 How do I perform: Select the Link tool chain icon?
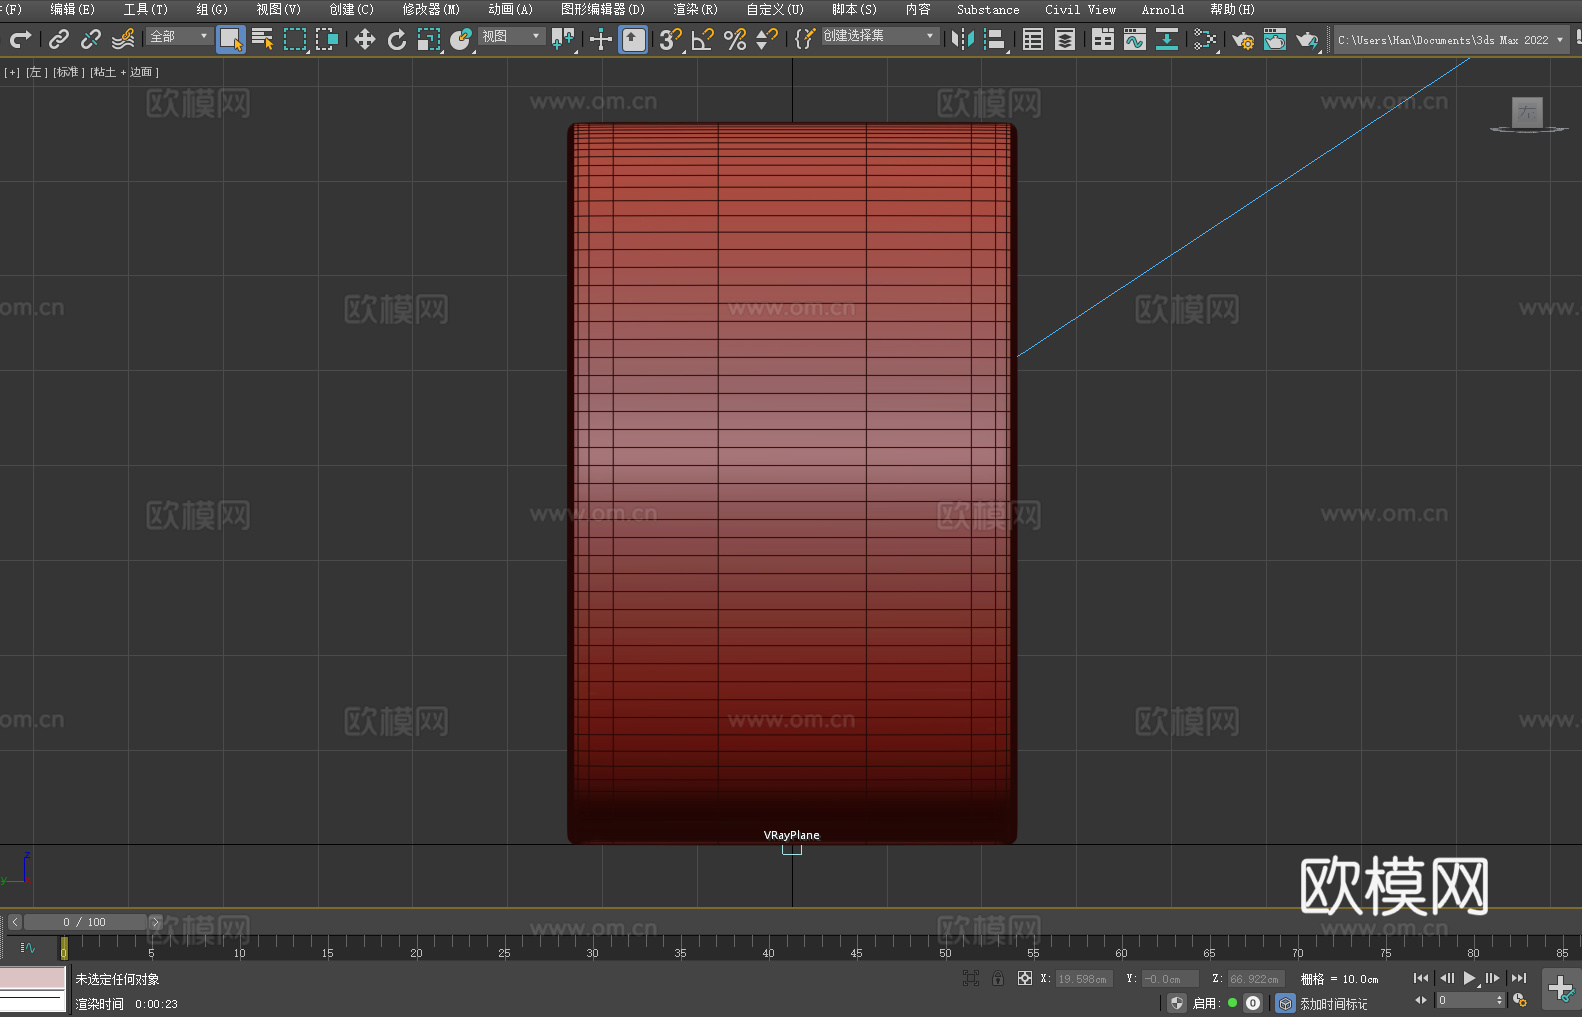tap(59, 39)
